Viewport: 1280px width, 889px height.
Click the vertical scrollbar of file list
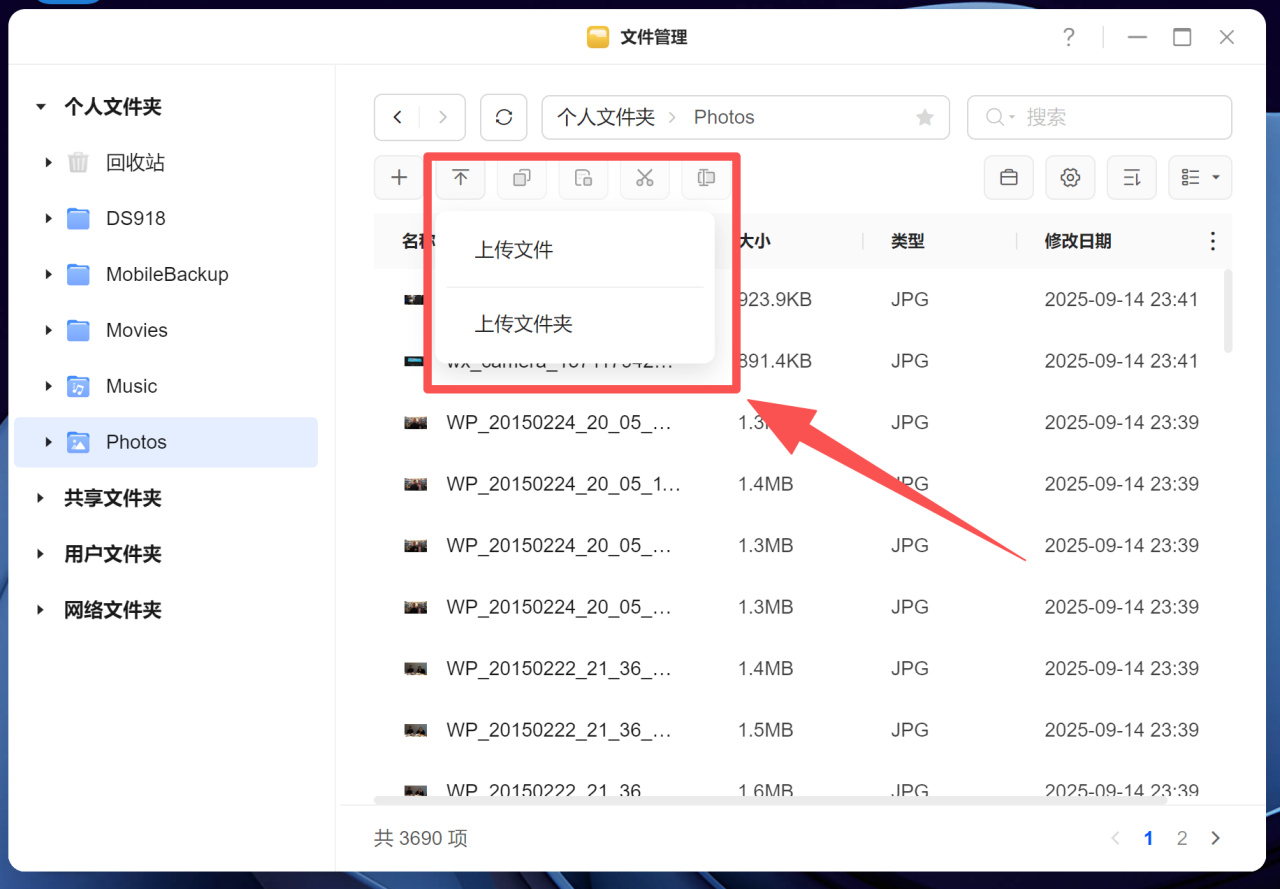(x=1229, y=310)
